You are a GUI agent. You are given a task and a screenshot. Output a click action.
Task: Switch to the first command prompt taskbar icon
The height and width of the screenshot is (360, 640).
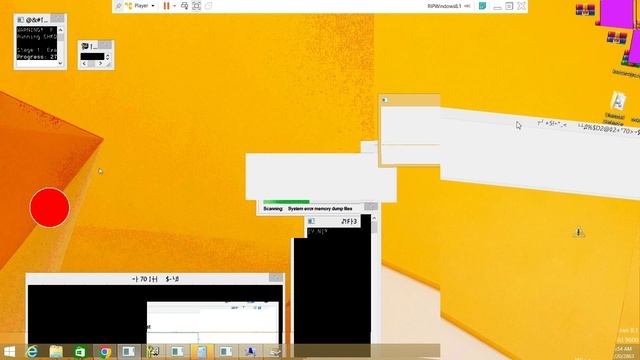(129, 351)
